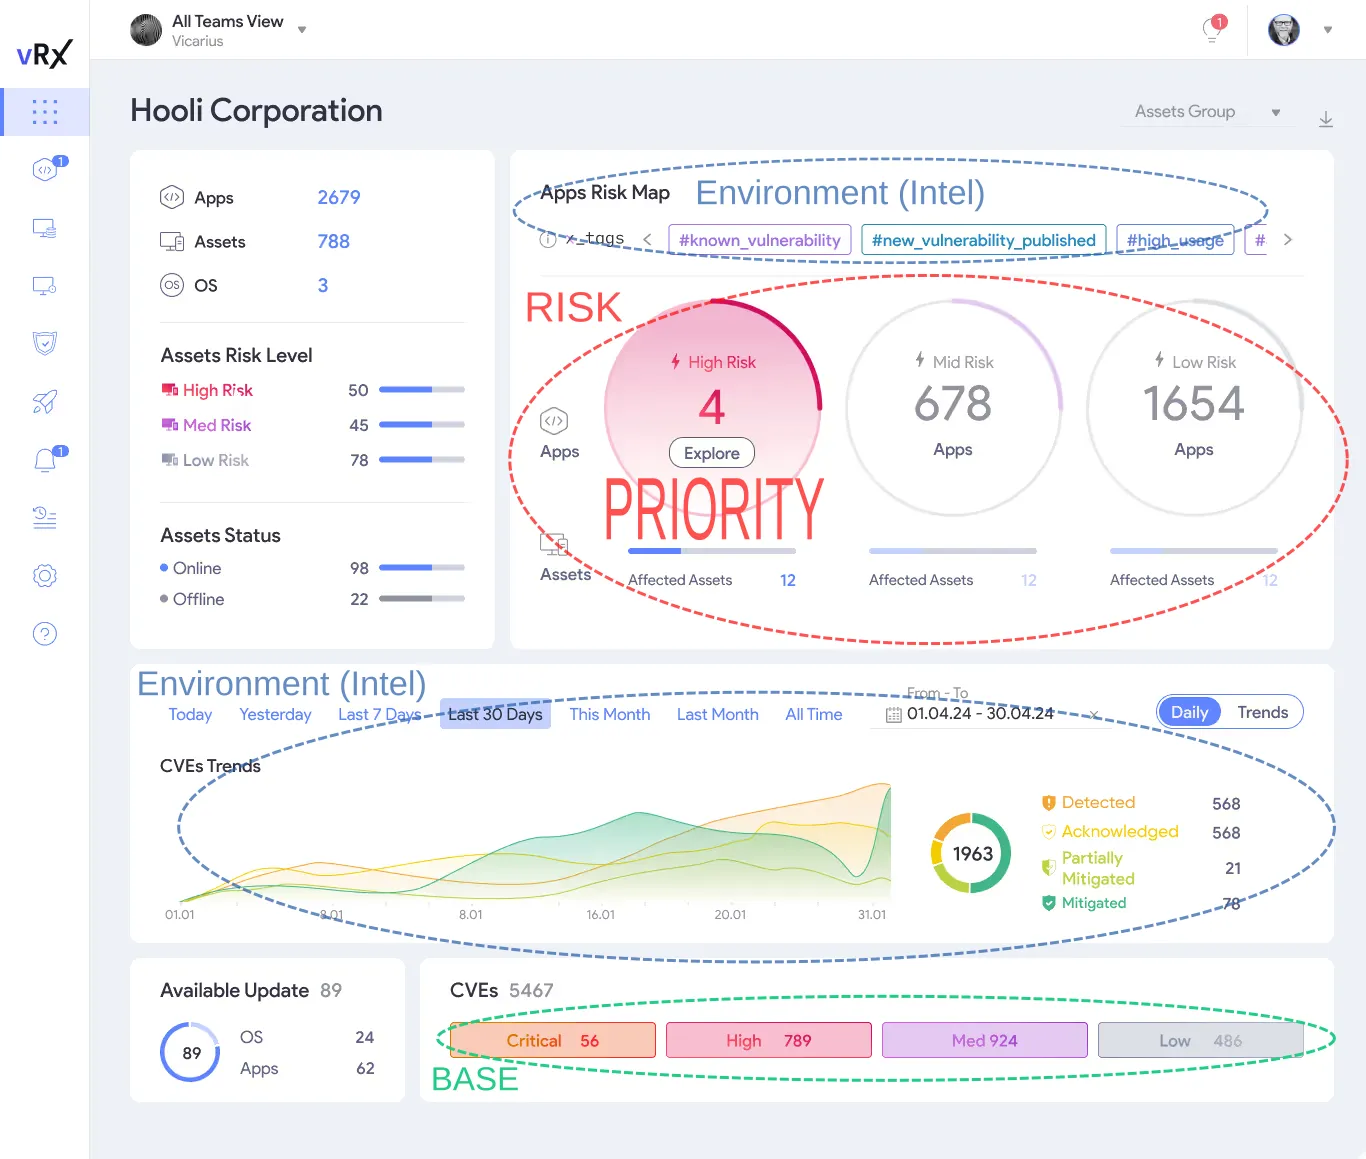Open the monitor settings sidebar icon

coord(45,286)
